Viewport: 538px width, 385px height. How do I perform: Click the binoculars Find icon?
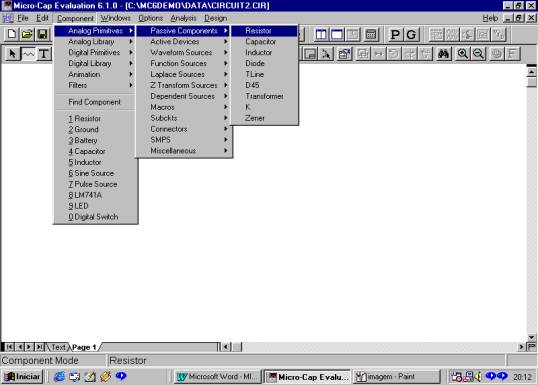tap(443, 54)
